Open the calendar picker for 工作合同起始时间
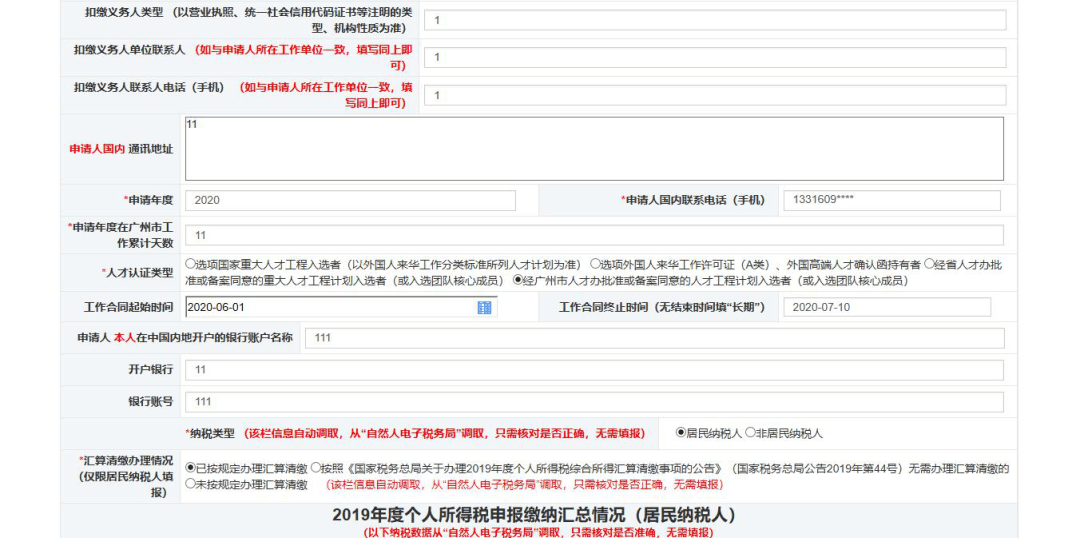This screenshot has height=538, width=1080. (484, 308)
